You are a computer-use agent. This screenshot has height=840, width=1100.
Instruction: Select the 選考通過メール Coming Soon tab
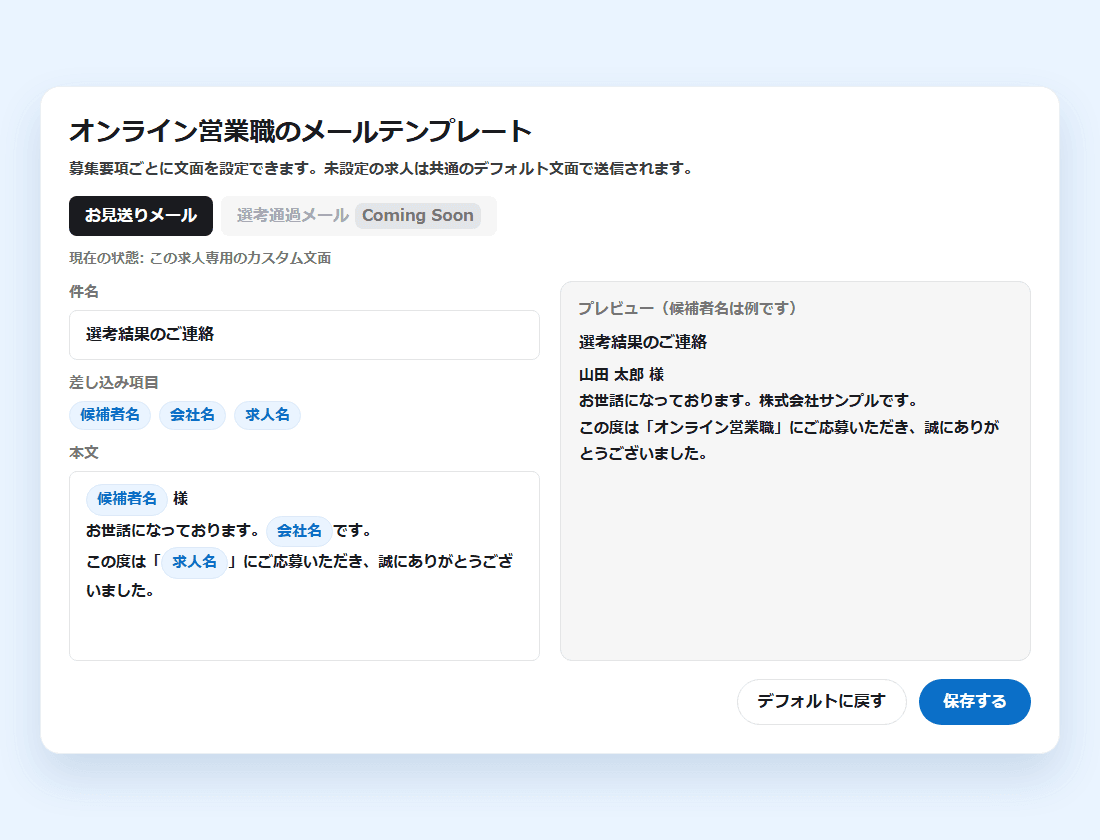click(358, 215)
